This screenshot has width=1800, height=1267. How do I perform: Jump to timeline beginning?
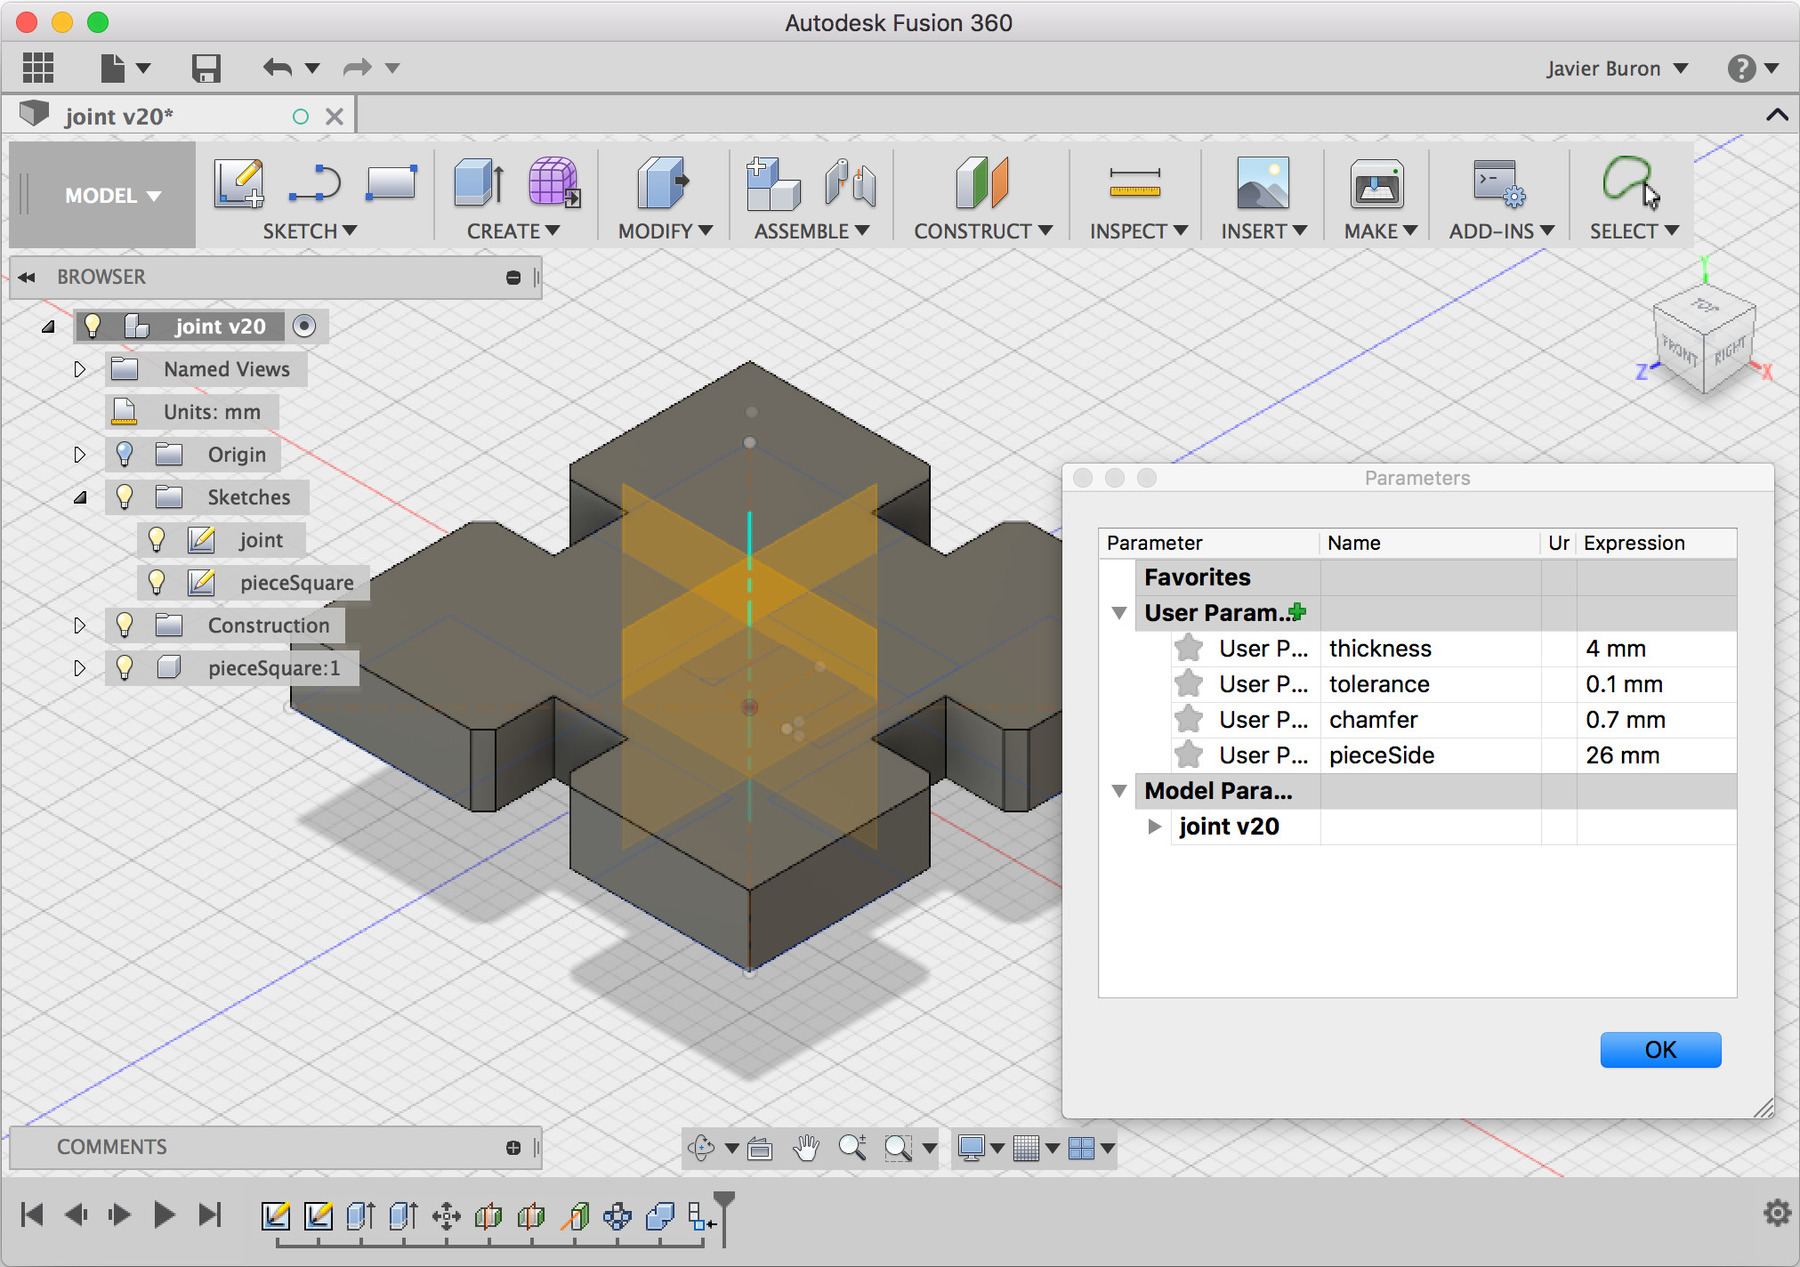click(x=32, y=1215)
